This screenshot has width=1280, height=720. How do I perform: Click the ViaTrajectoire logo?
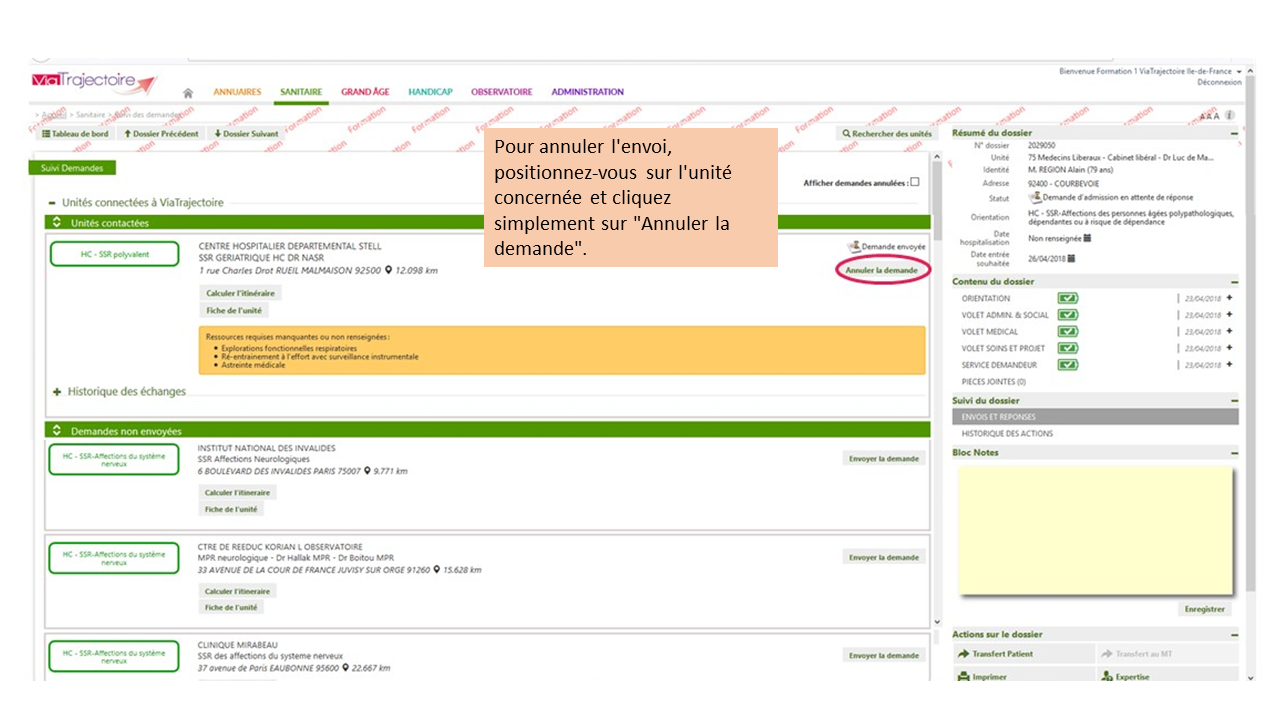[94, 83]
